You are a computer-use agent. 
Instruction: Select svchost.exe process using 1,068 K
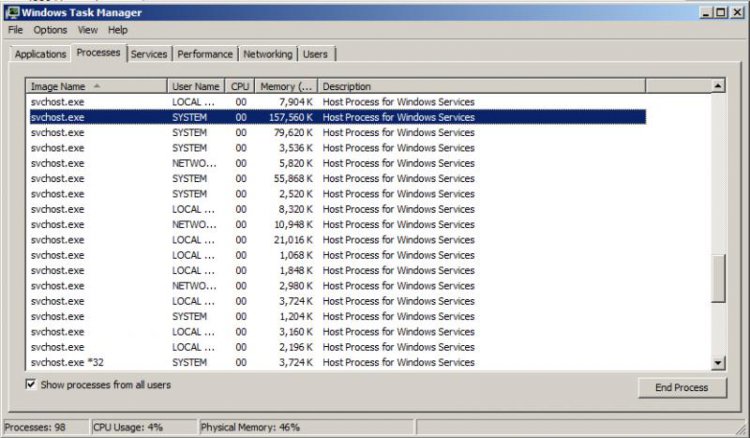(x=338, y=255)
